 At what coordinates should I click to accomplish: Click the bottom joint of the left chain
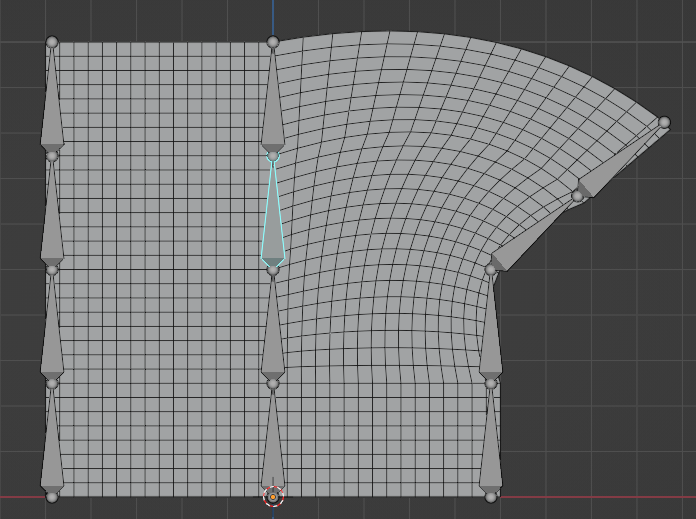52,496
